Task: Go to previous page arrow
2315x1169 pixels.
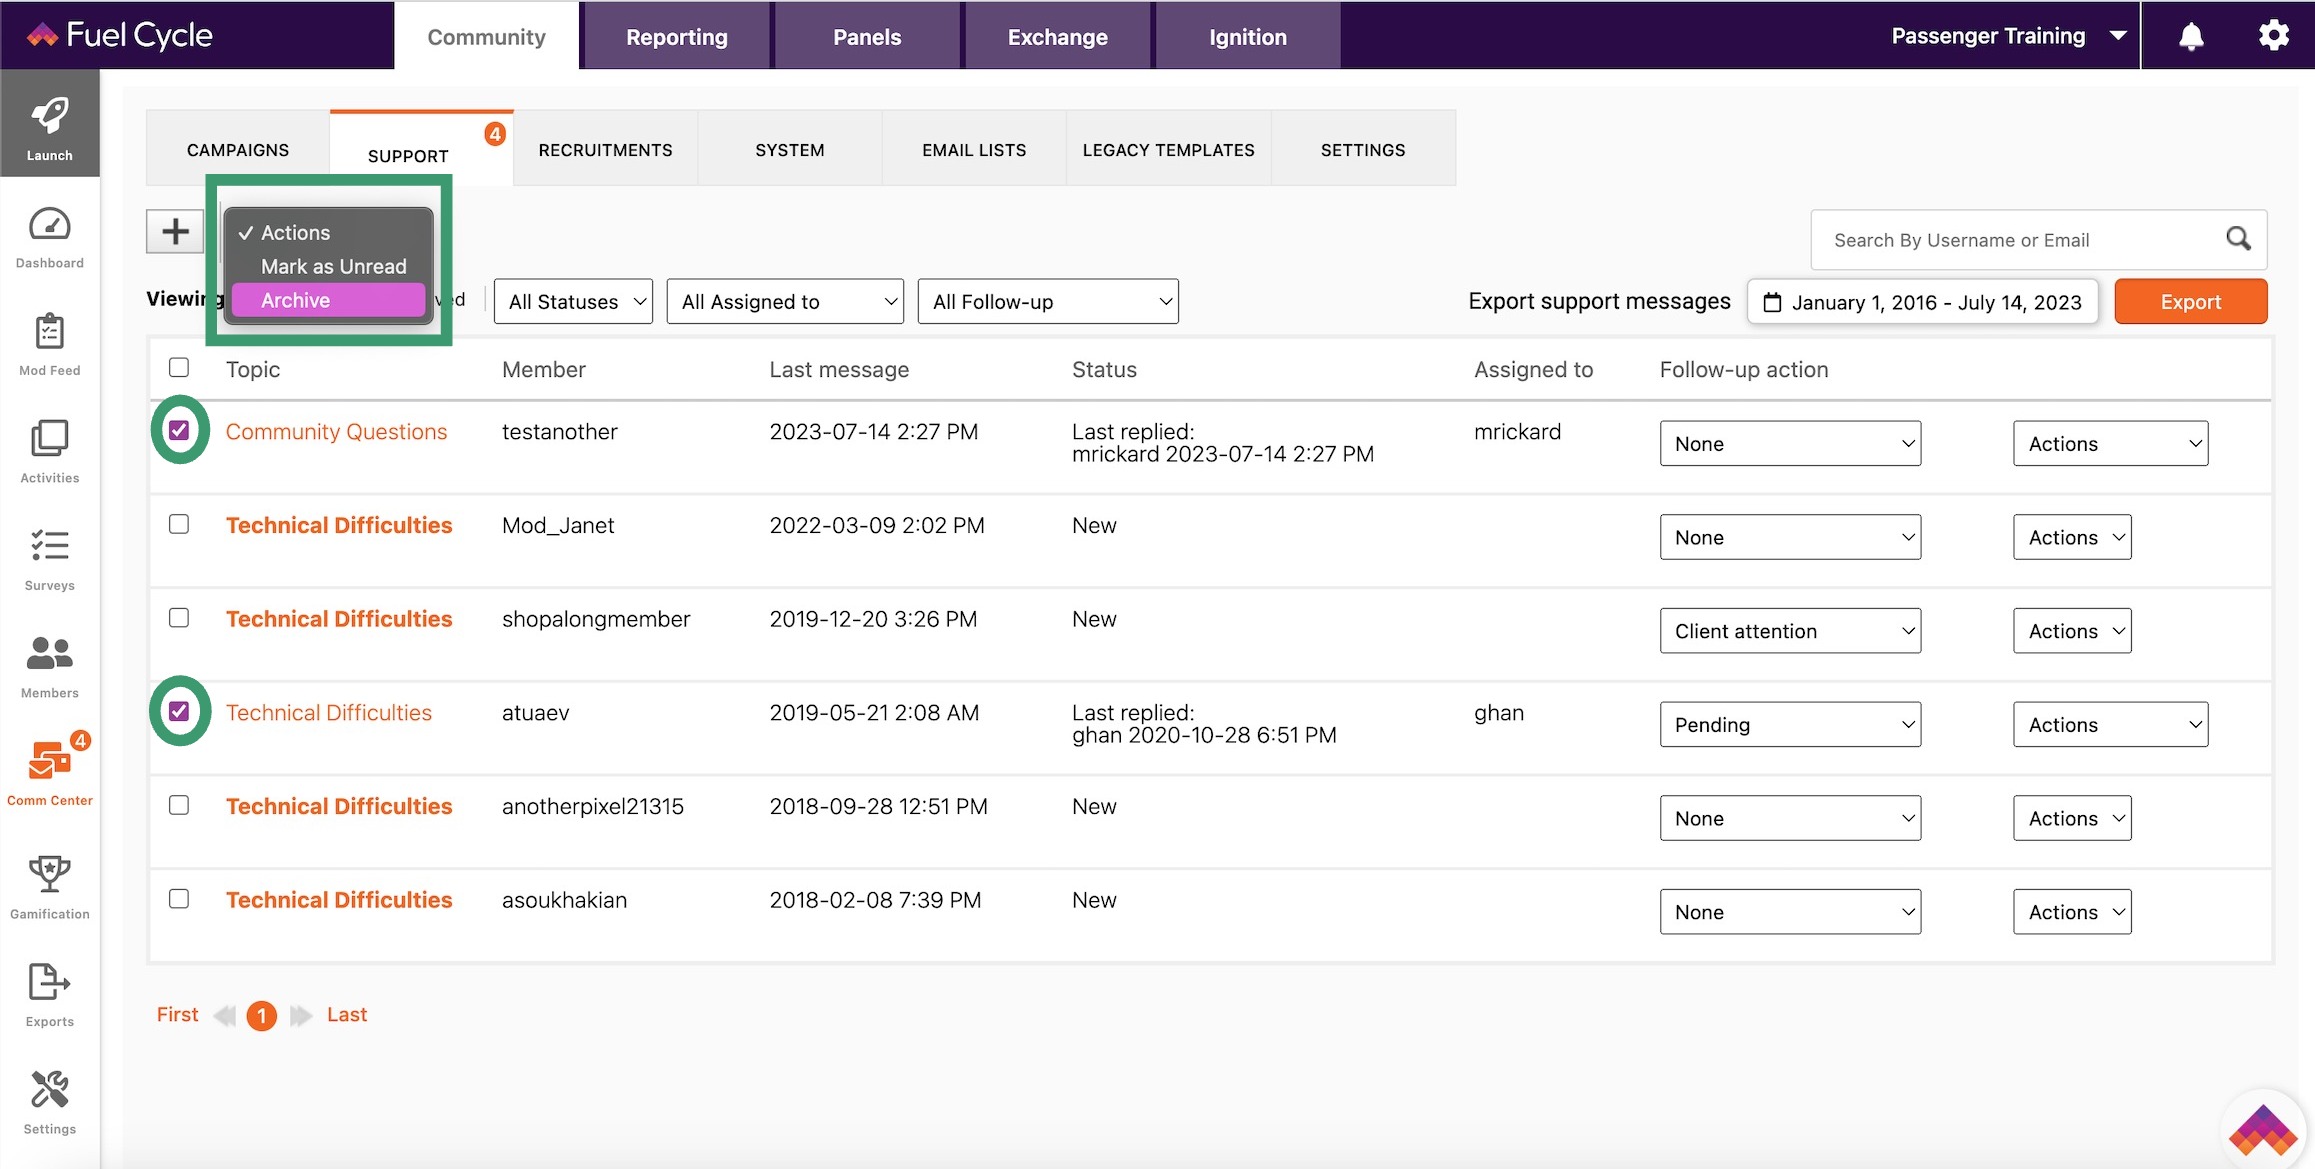Action: click(x=225, y=1016)
